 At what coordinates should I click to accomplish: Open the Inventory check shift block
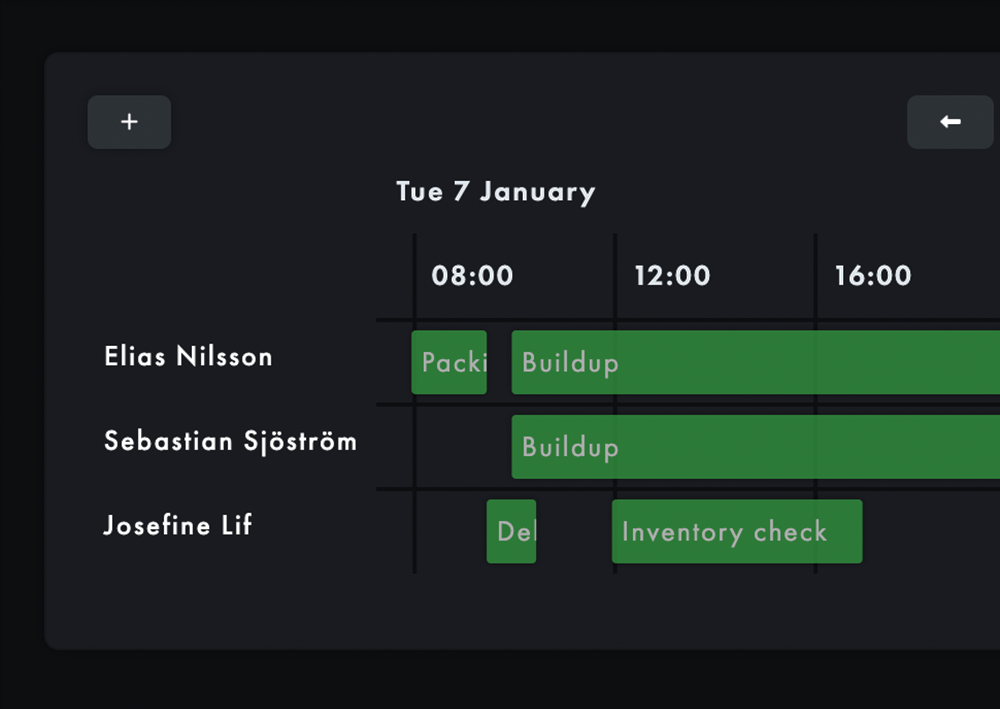(x=737, y=531)
